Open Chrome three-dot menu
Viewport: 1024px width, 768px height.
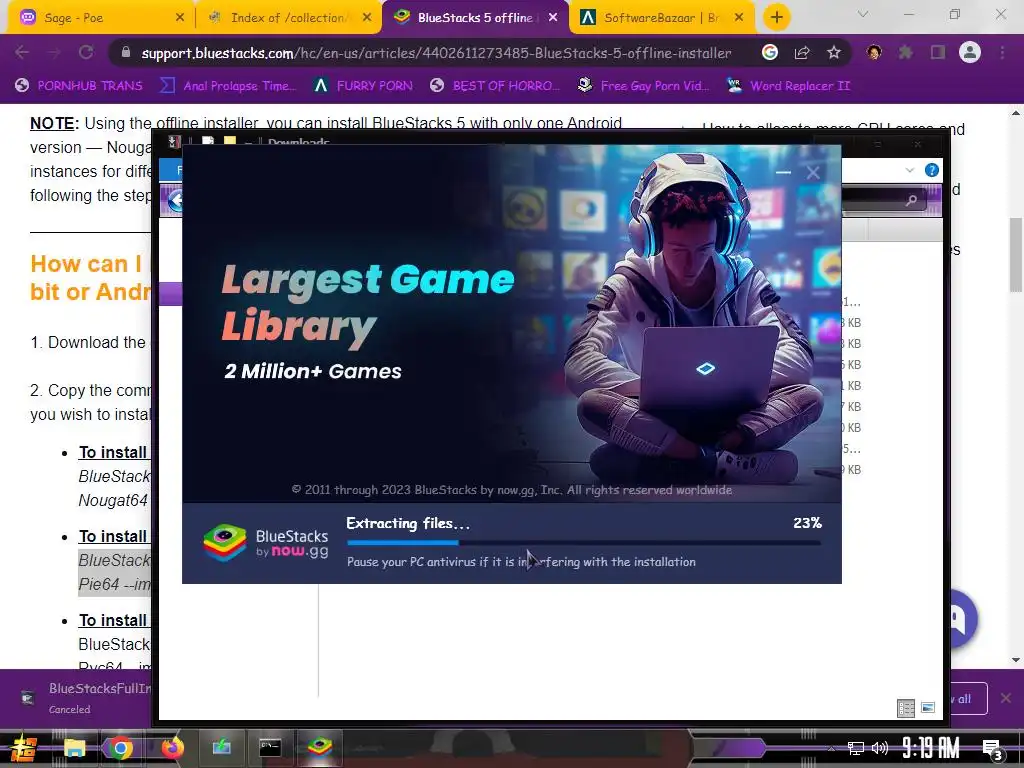(x=1002, y=52)
